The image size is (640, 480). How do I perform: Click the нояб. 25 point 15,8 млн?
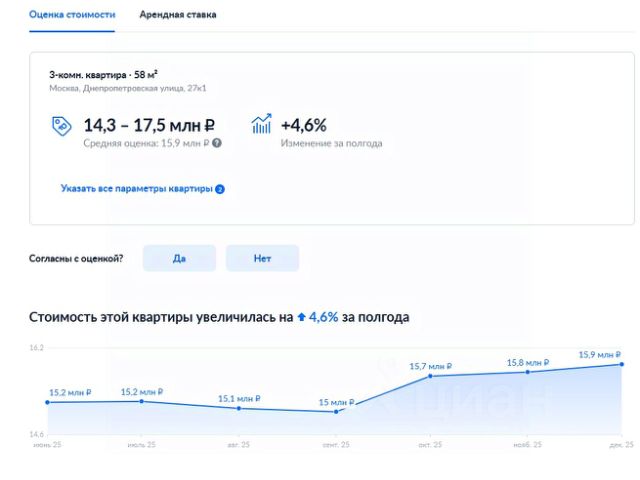(528, 372)
